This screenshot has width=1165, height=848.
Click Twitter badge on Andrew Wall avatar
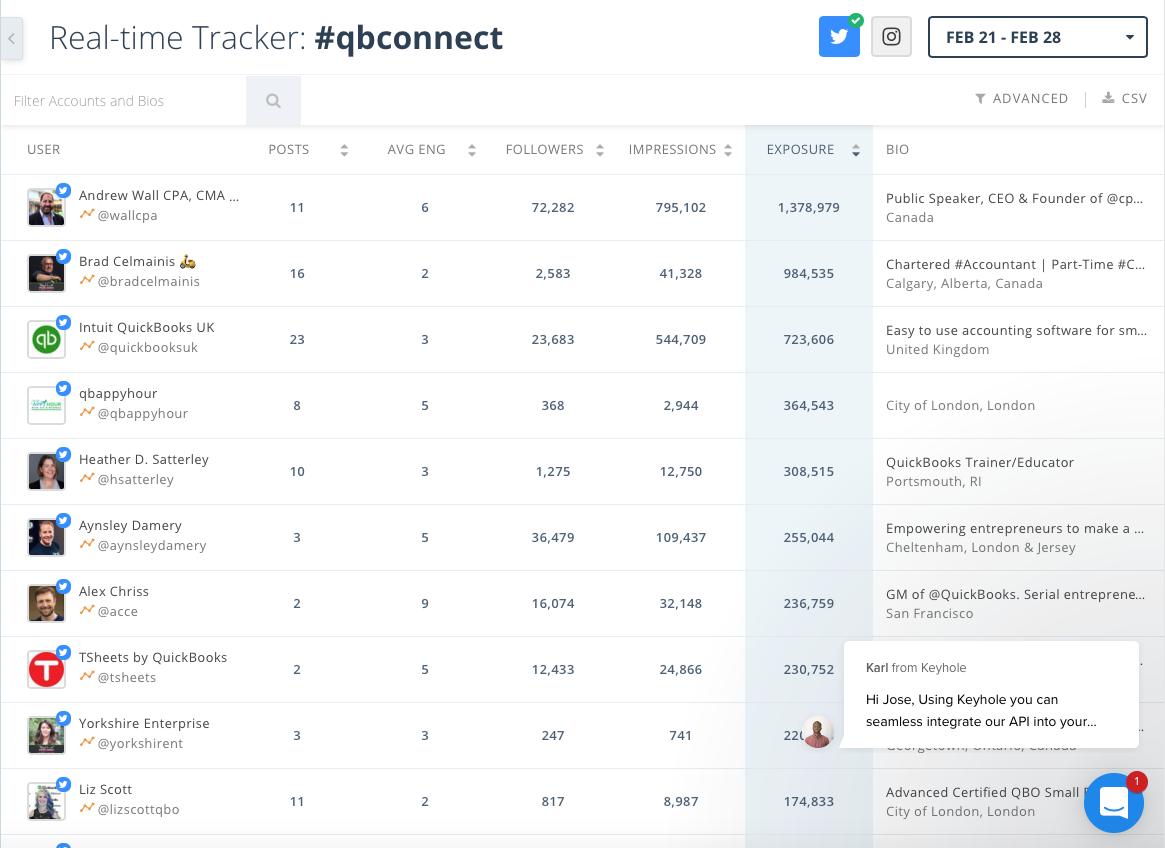coord(64,190)
